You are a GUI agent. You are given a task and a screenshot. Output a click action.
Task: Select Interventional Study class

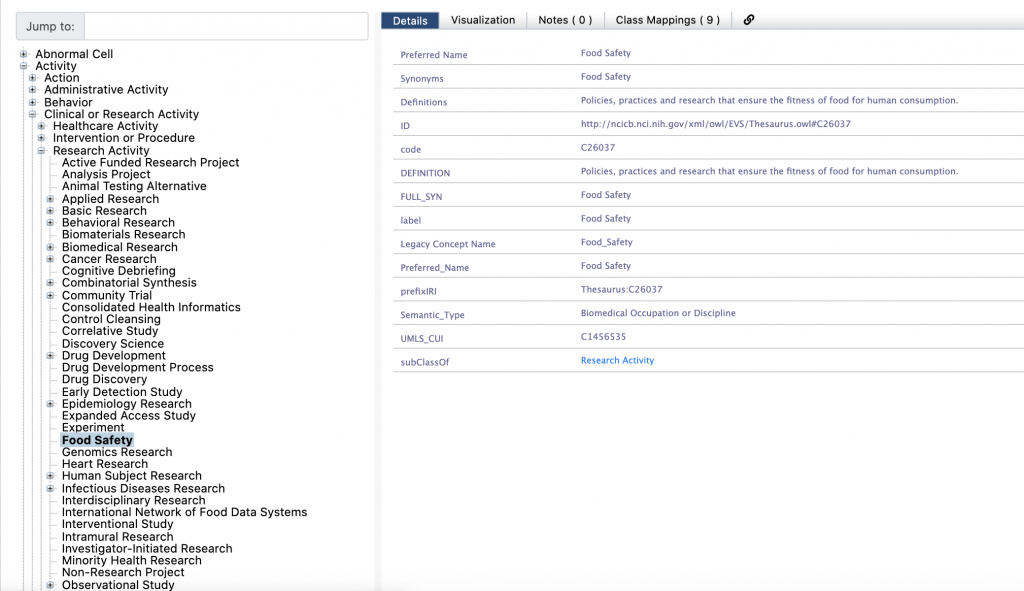tap(118, 524)
